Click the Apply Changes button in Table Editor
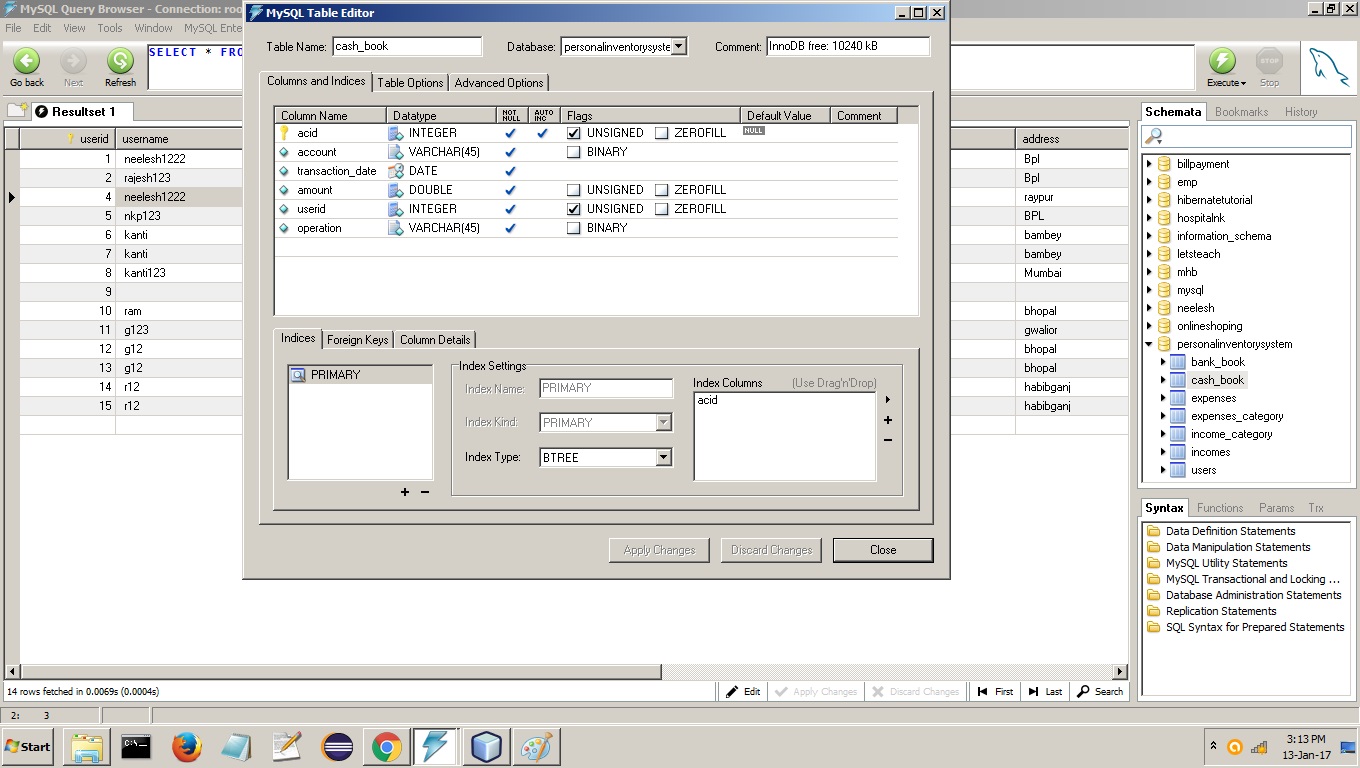The height and width of the screenshot is (768, 1360). point(659,550)
